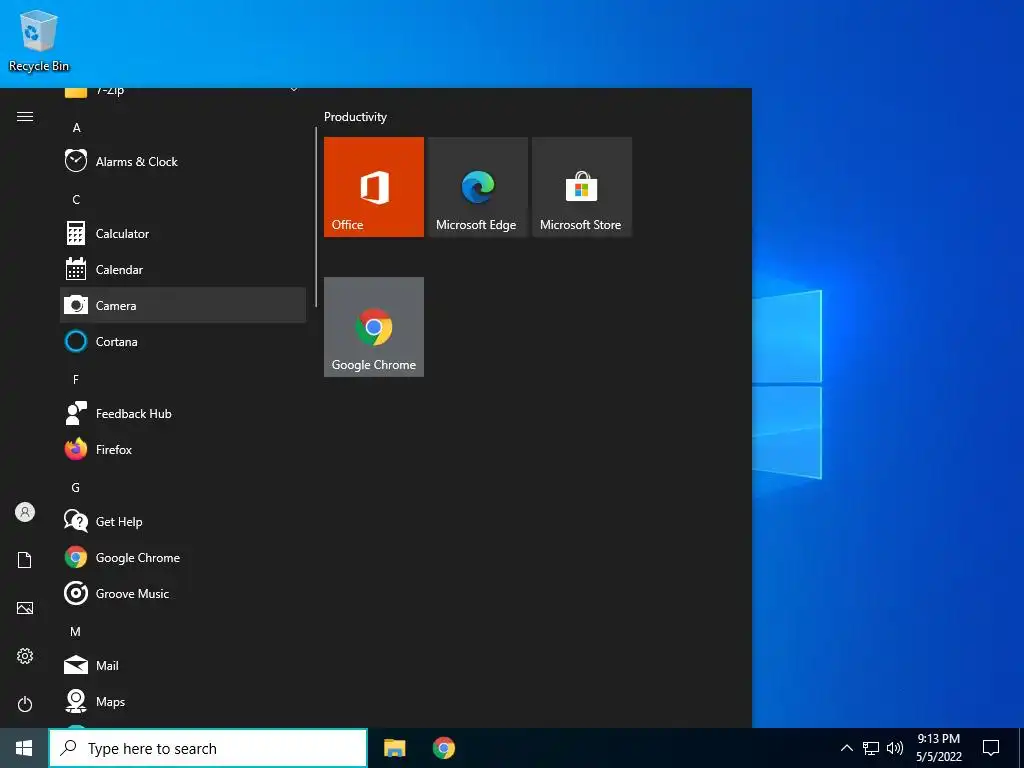The image size is (1024, 768).
Task: Open File Explorer from the taskbar
Action: pyautogui.click(x=394, y=748)
